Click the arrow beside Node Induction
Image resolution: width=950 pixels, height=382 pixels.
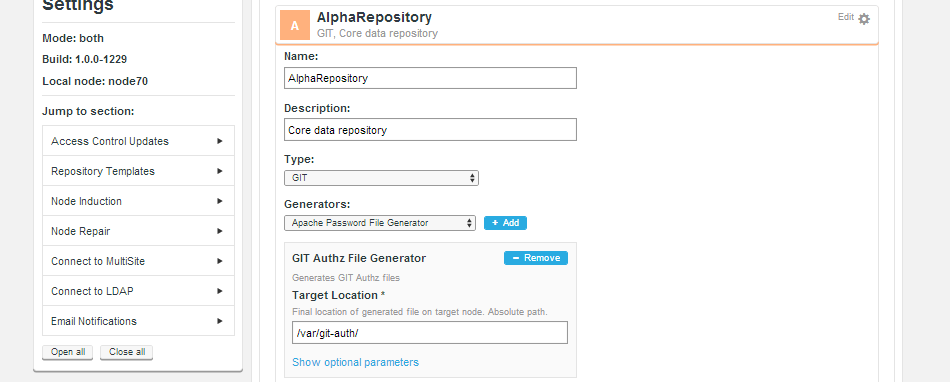point(220,201)
